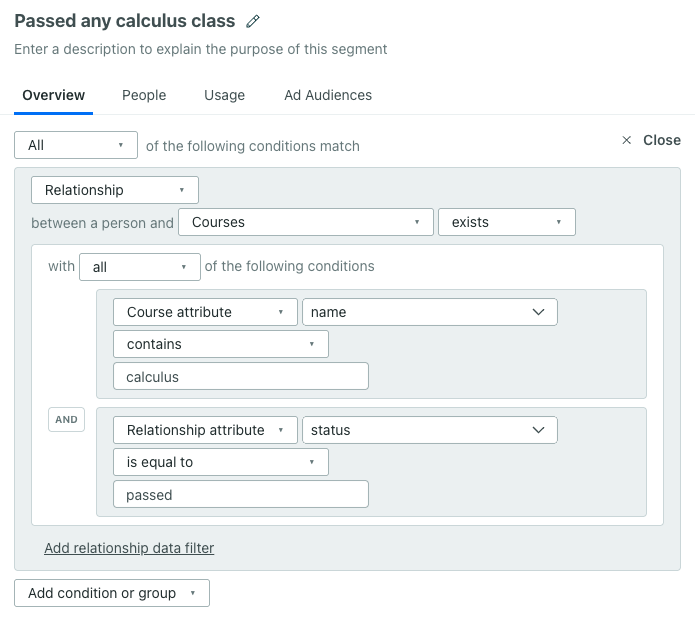695x619 pixels.
Task: Change the contains operator dropdown
Action: 220,344
